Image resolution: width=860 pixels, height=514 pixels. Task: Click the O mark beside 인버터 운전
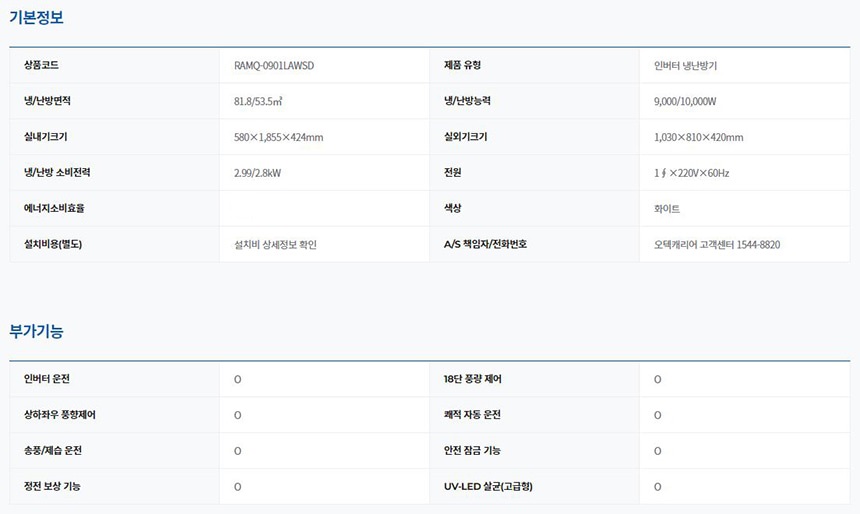[x=237, y=380]
